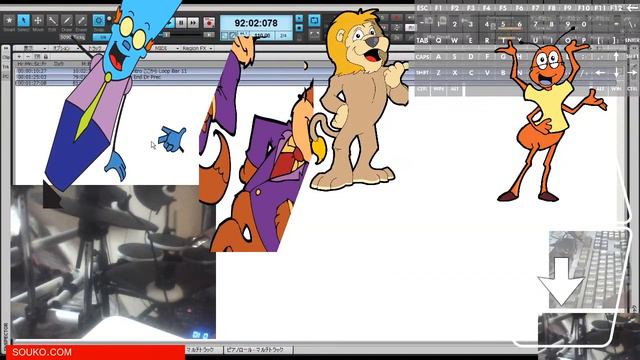Open the トラック menu
The image size is (640, 360).
point(95,48)
